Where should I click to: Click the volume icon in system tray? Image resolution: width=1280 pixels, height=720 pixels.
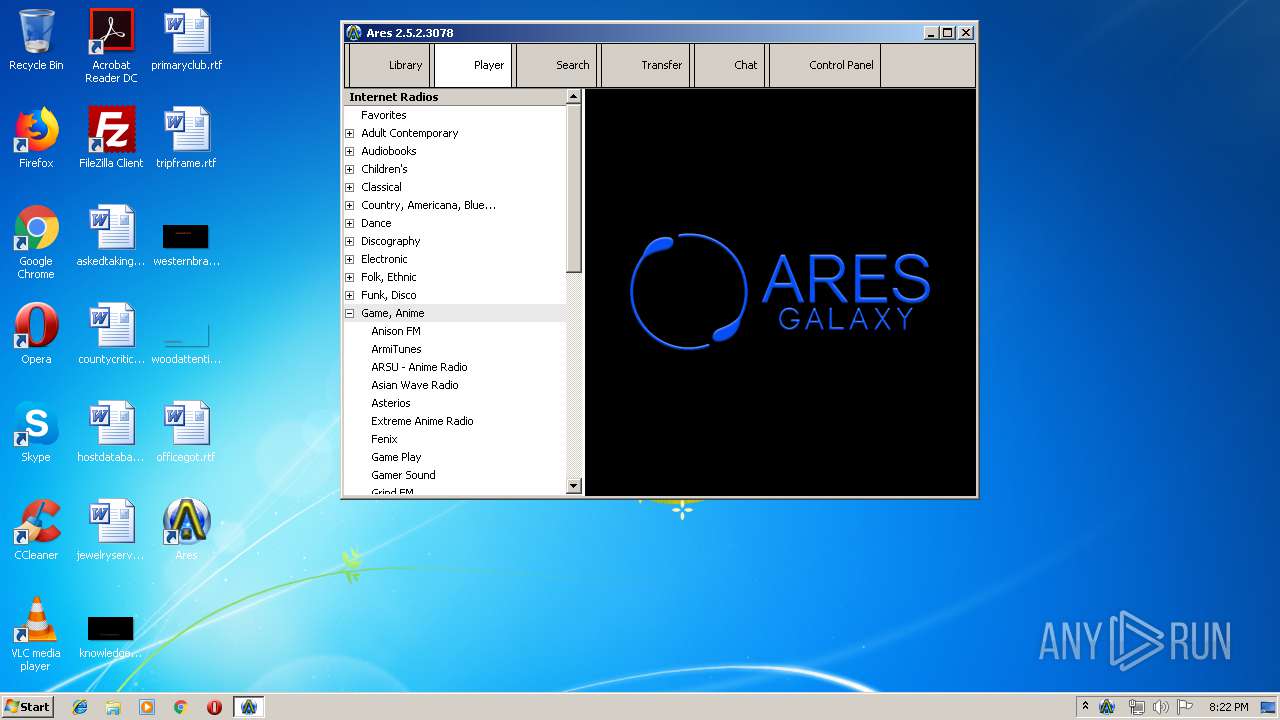pyautogui.click(x=1160, y=707)
